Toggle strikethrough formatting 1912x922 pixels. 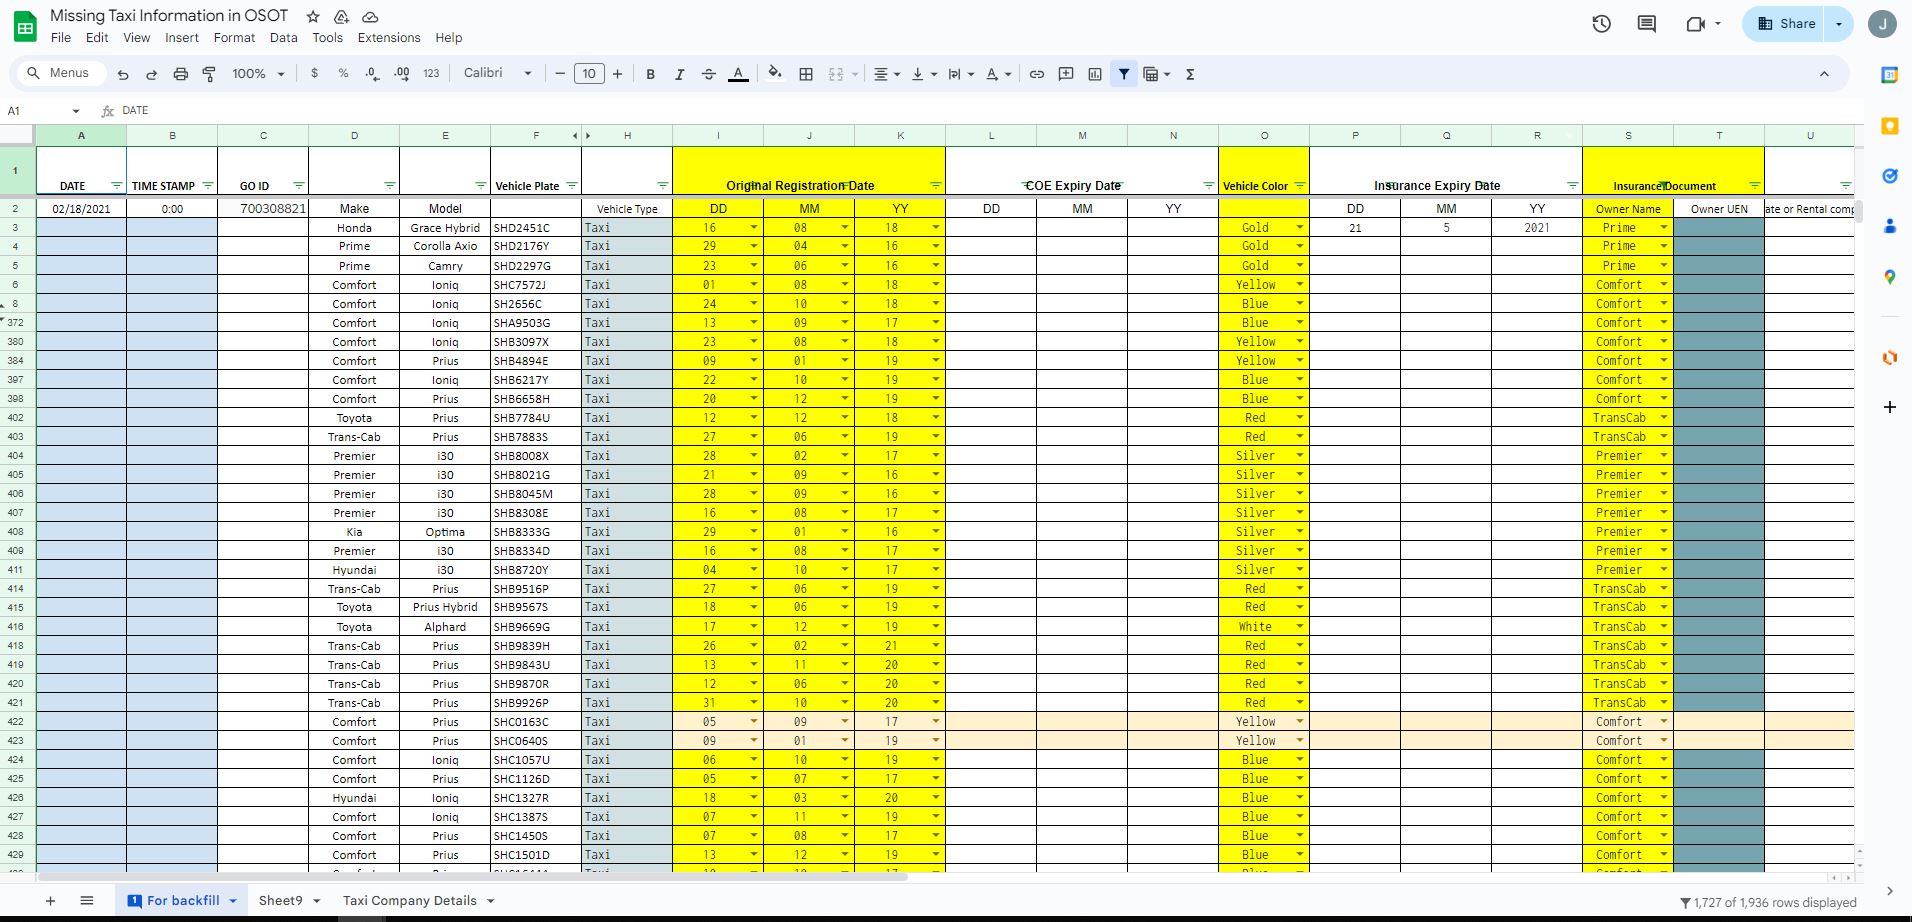point(709,74)
